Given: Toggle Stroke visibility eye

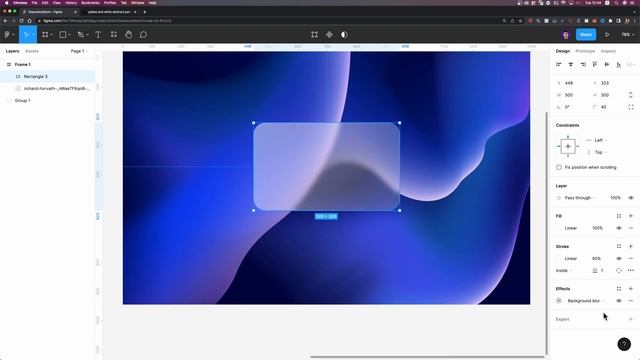Looking at the screenshot, I should 619,258.
